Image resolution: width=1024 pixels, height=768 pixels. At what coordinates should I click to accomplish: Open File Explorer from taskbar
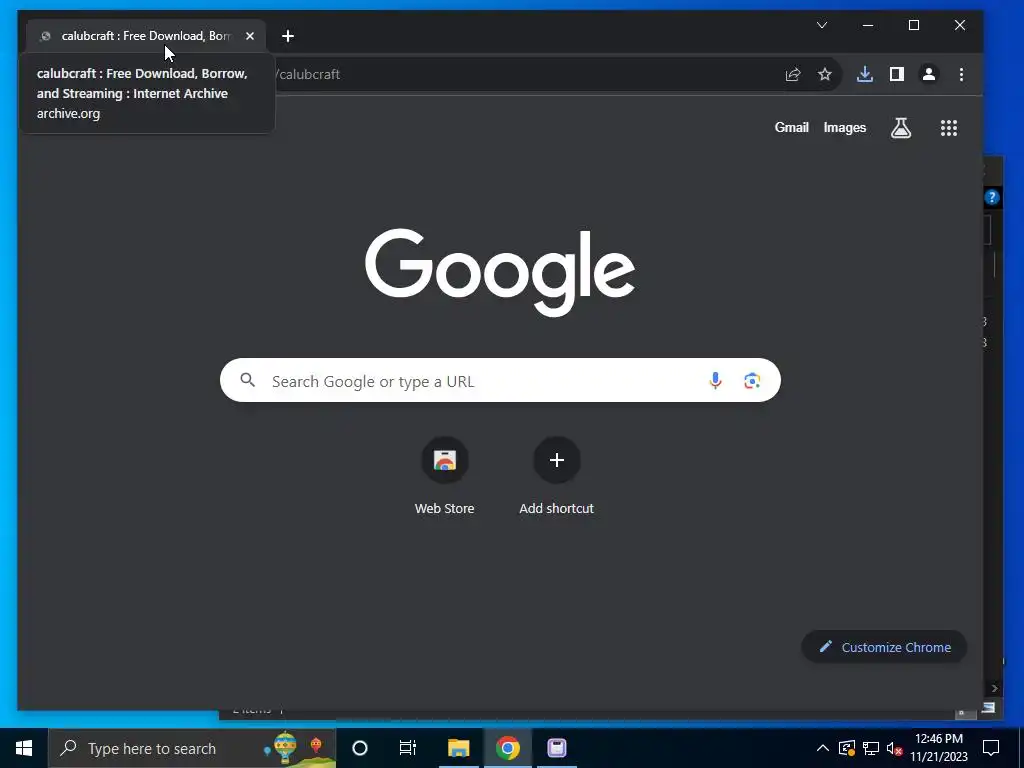[x=458, y=748]
